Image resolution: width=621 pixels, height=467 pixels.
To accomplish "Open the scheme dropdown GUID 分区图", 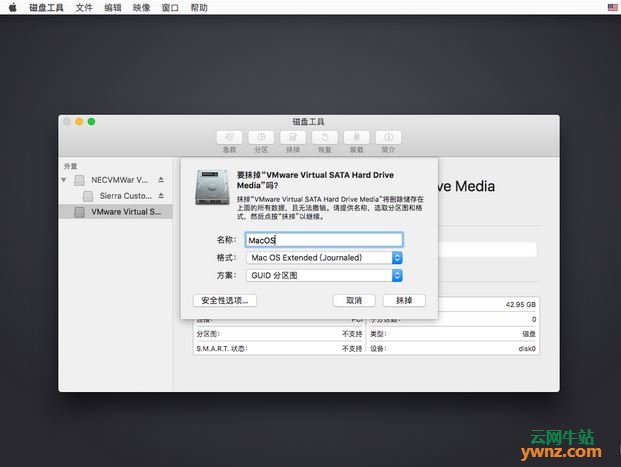I will [324, 275].
